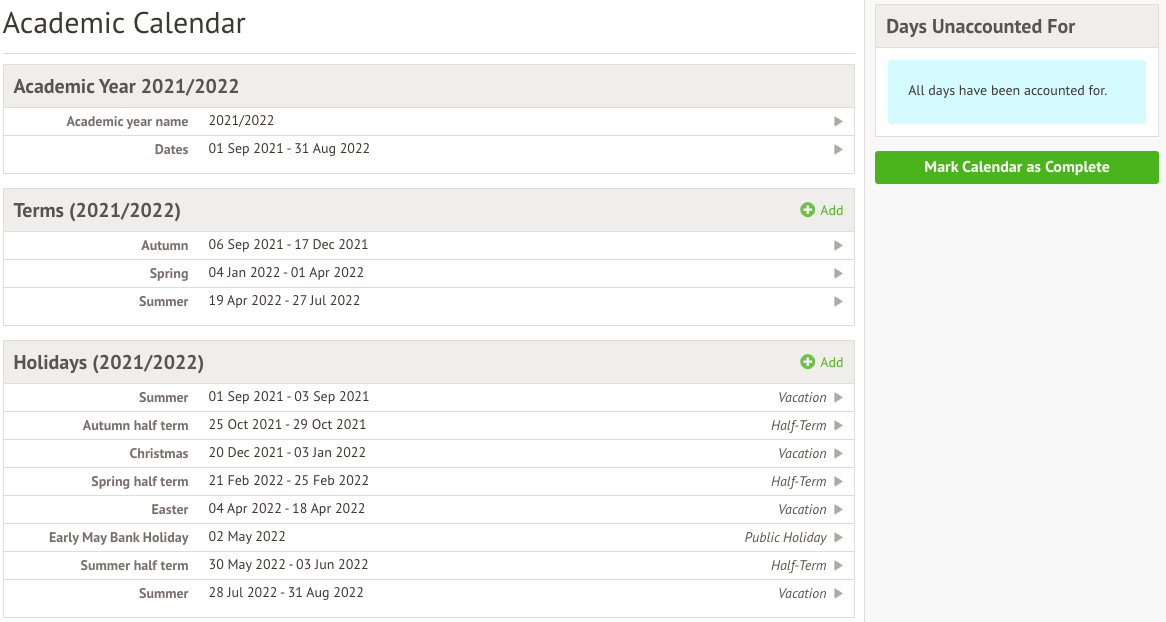Open the Christmas vacation details
The image size is (1166, 622).
[838, 453]
